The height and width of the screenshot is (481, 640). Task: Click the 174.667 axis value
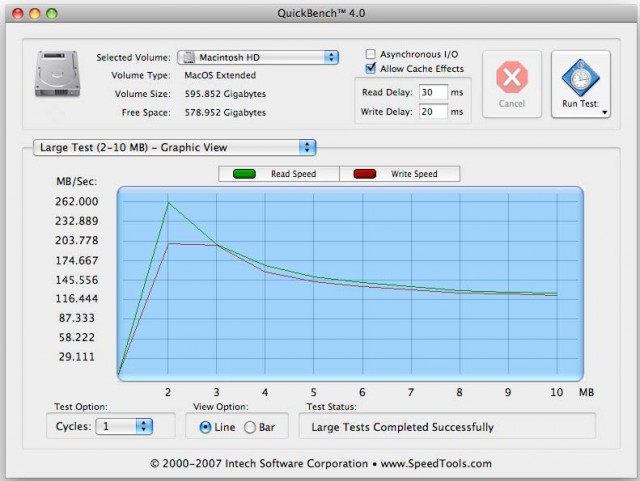(x=77, y=260)
